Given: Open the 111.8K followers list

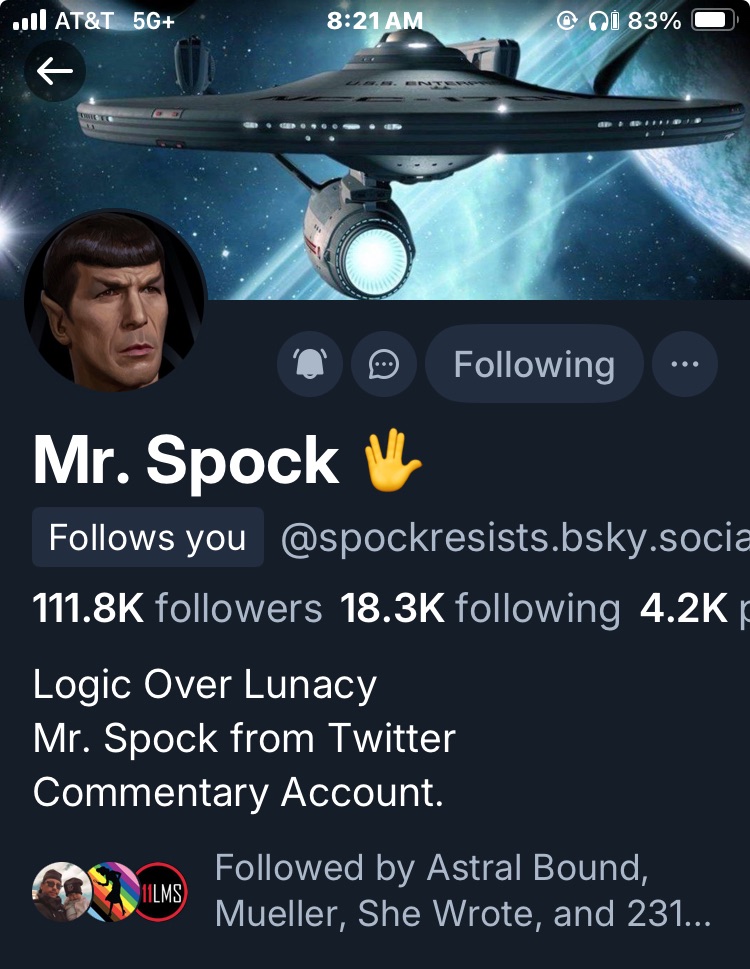Looking at the screenshot, I should pyautogui.click(x=177, y=608).
